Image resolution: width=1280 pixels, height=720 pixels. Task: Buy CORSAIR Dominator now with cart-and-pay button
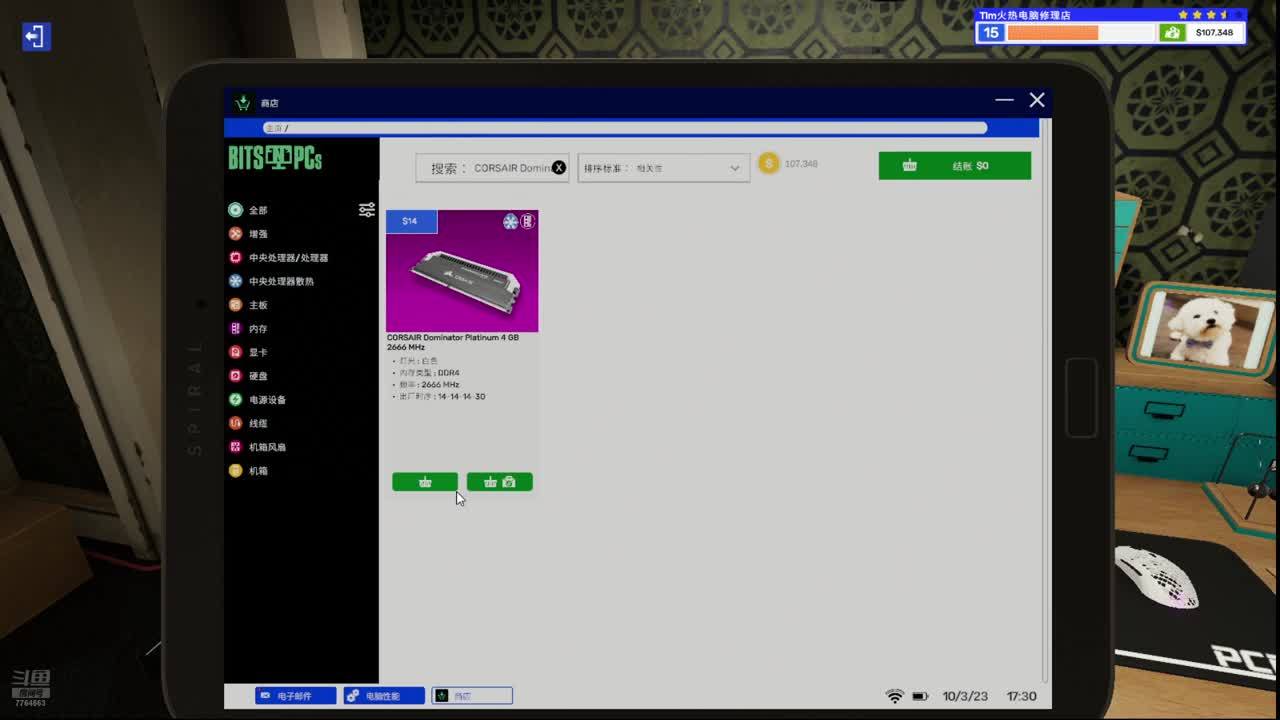(x=500, y=482)
